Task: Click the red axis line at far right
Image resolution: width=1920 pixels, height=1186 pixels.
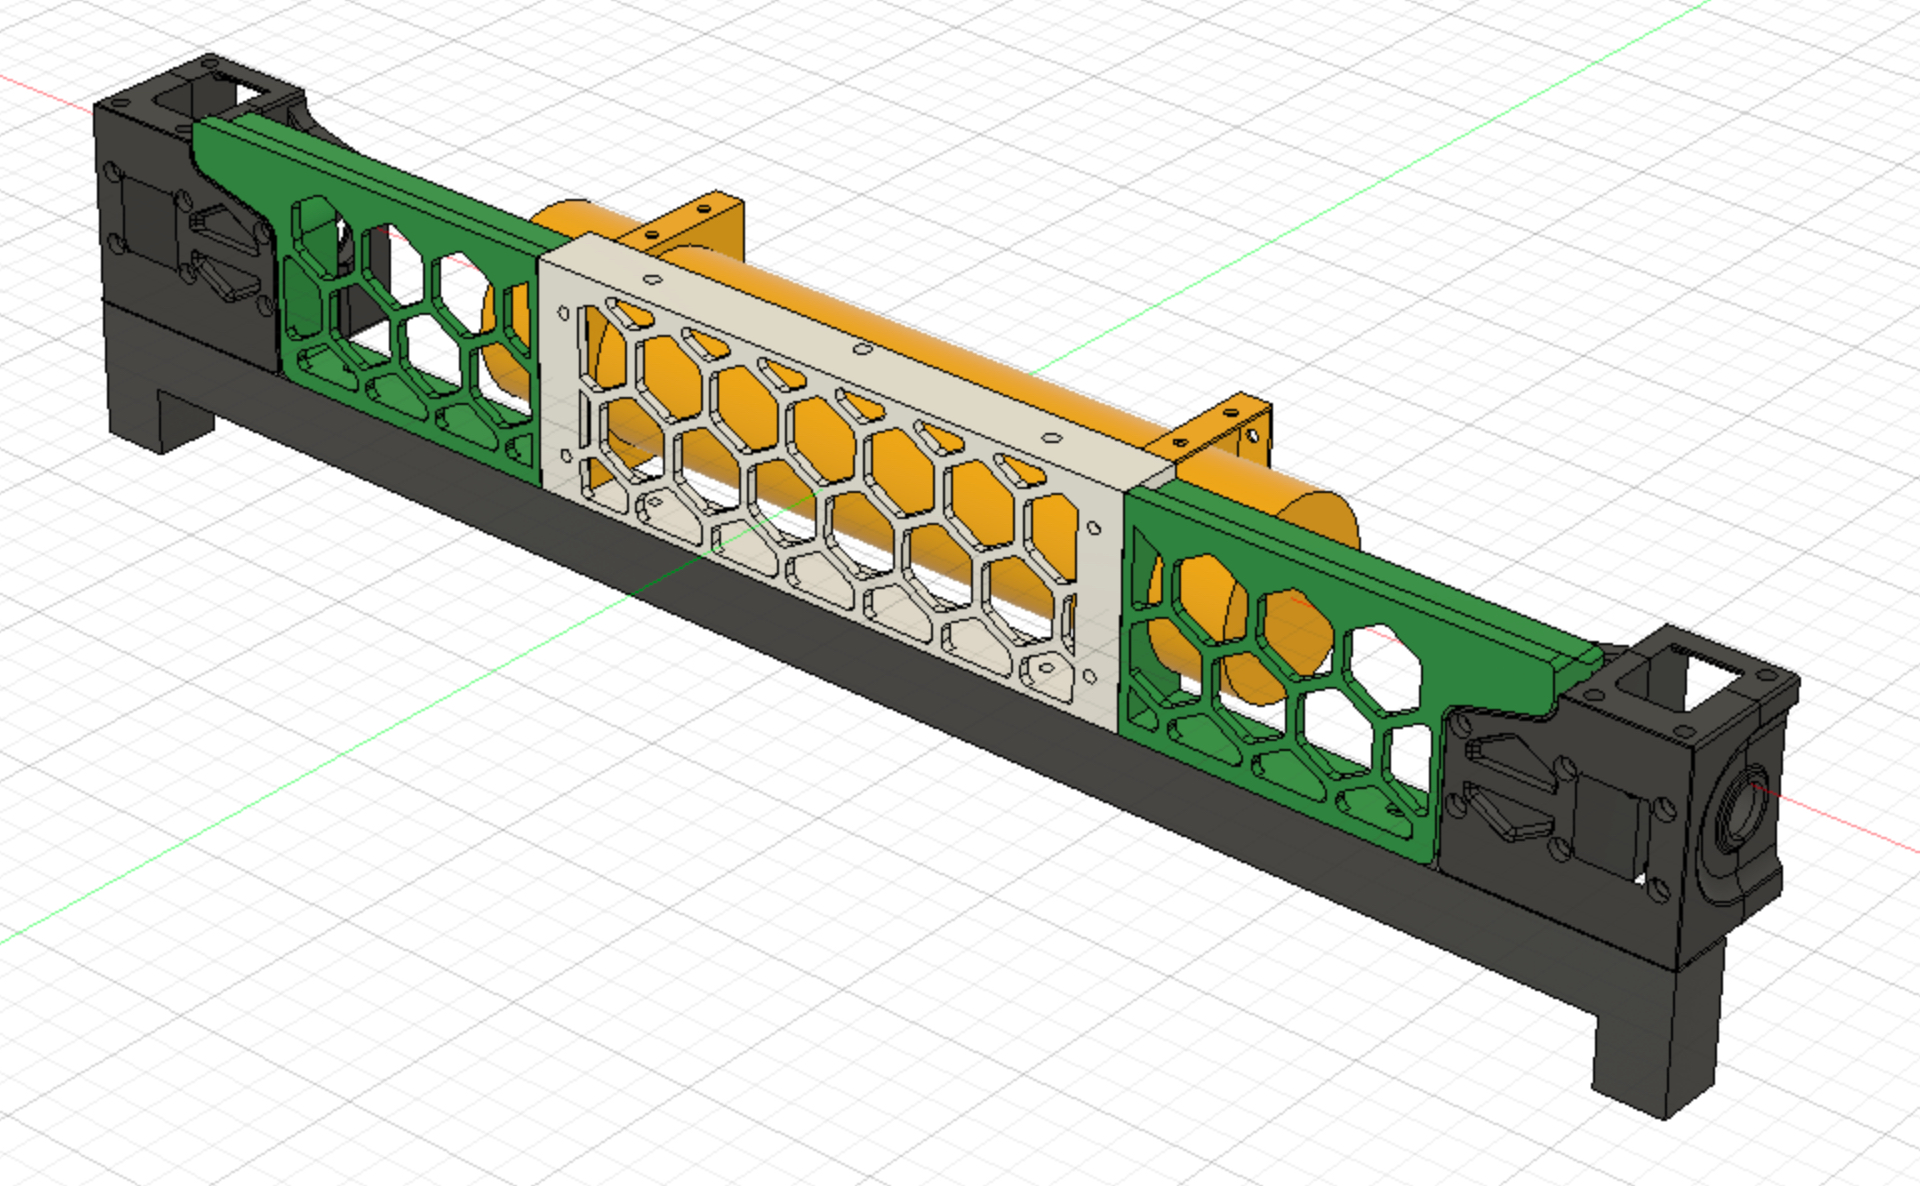Action: pos(1850,825)
